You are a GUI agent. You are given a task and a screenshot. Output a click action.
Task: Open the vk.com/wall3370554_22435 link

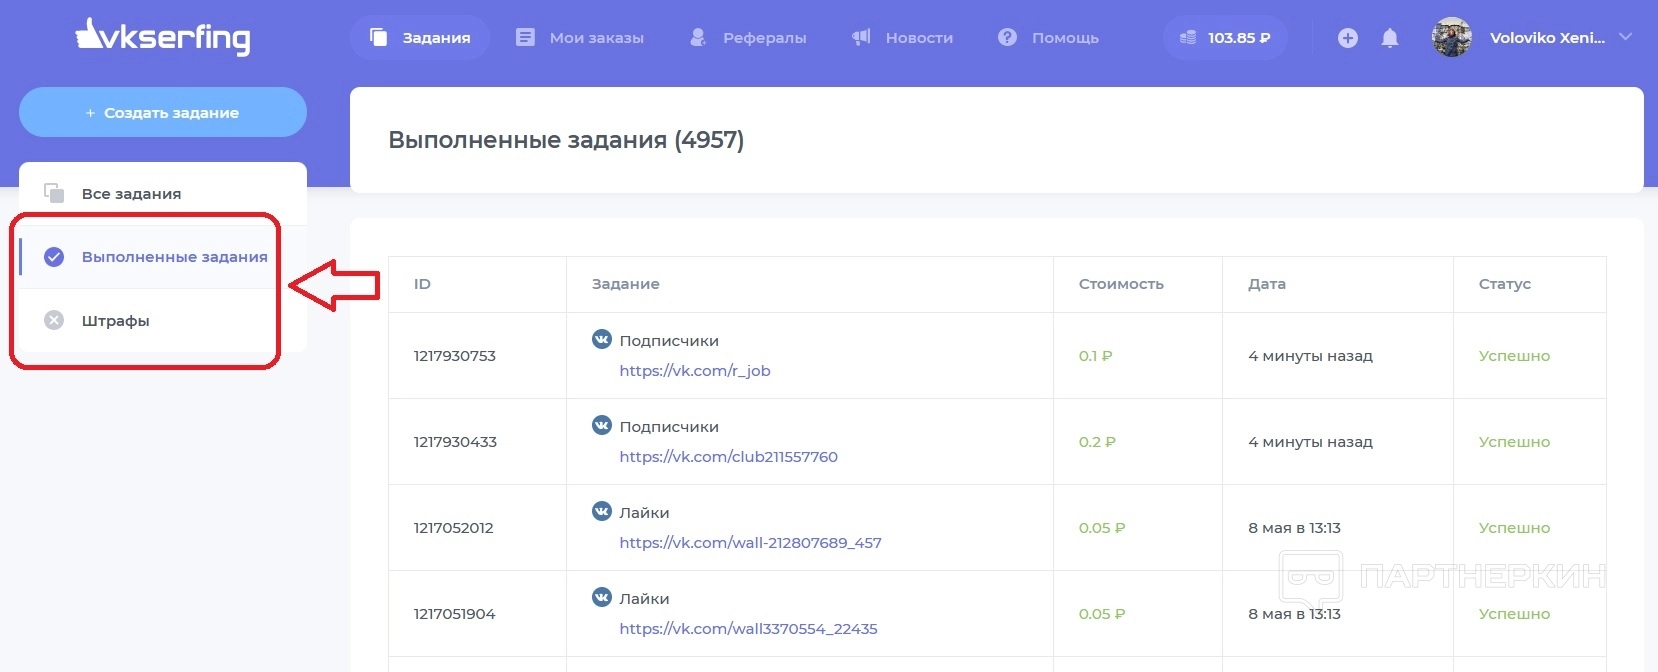pos(748,629)
